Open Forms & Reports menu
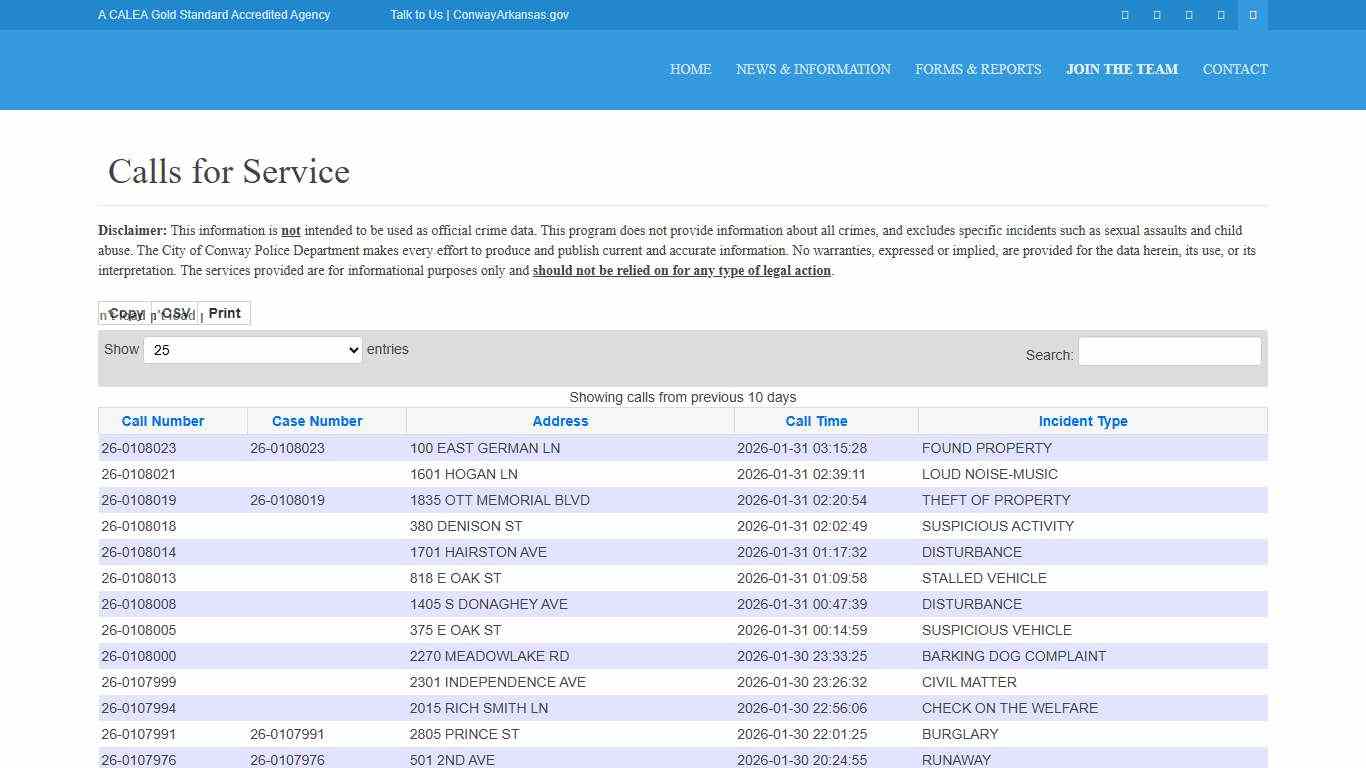This screenshot has width=1366, height=768. click(978, 69)
